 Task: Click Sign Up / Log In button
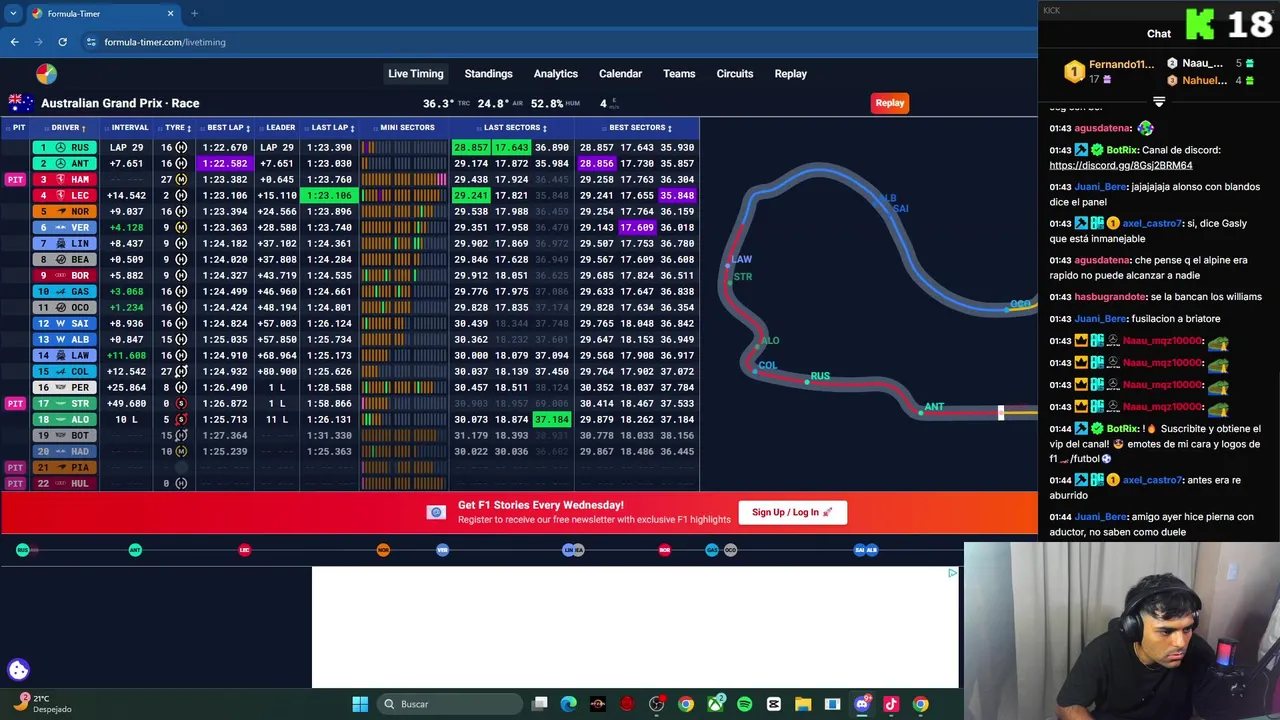coord(792,513)
